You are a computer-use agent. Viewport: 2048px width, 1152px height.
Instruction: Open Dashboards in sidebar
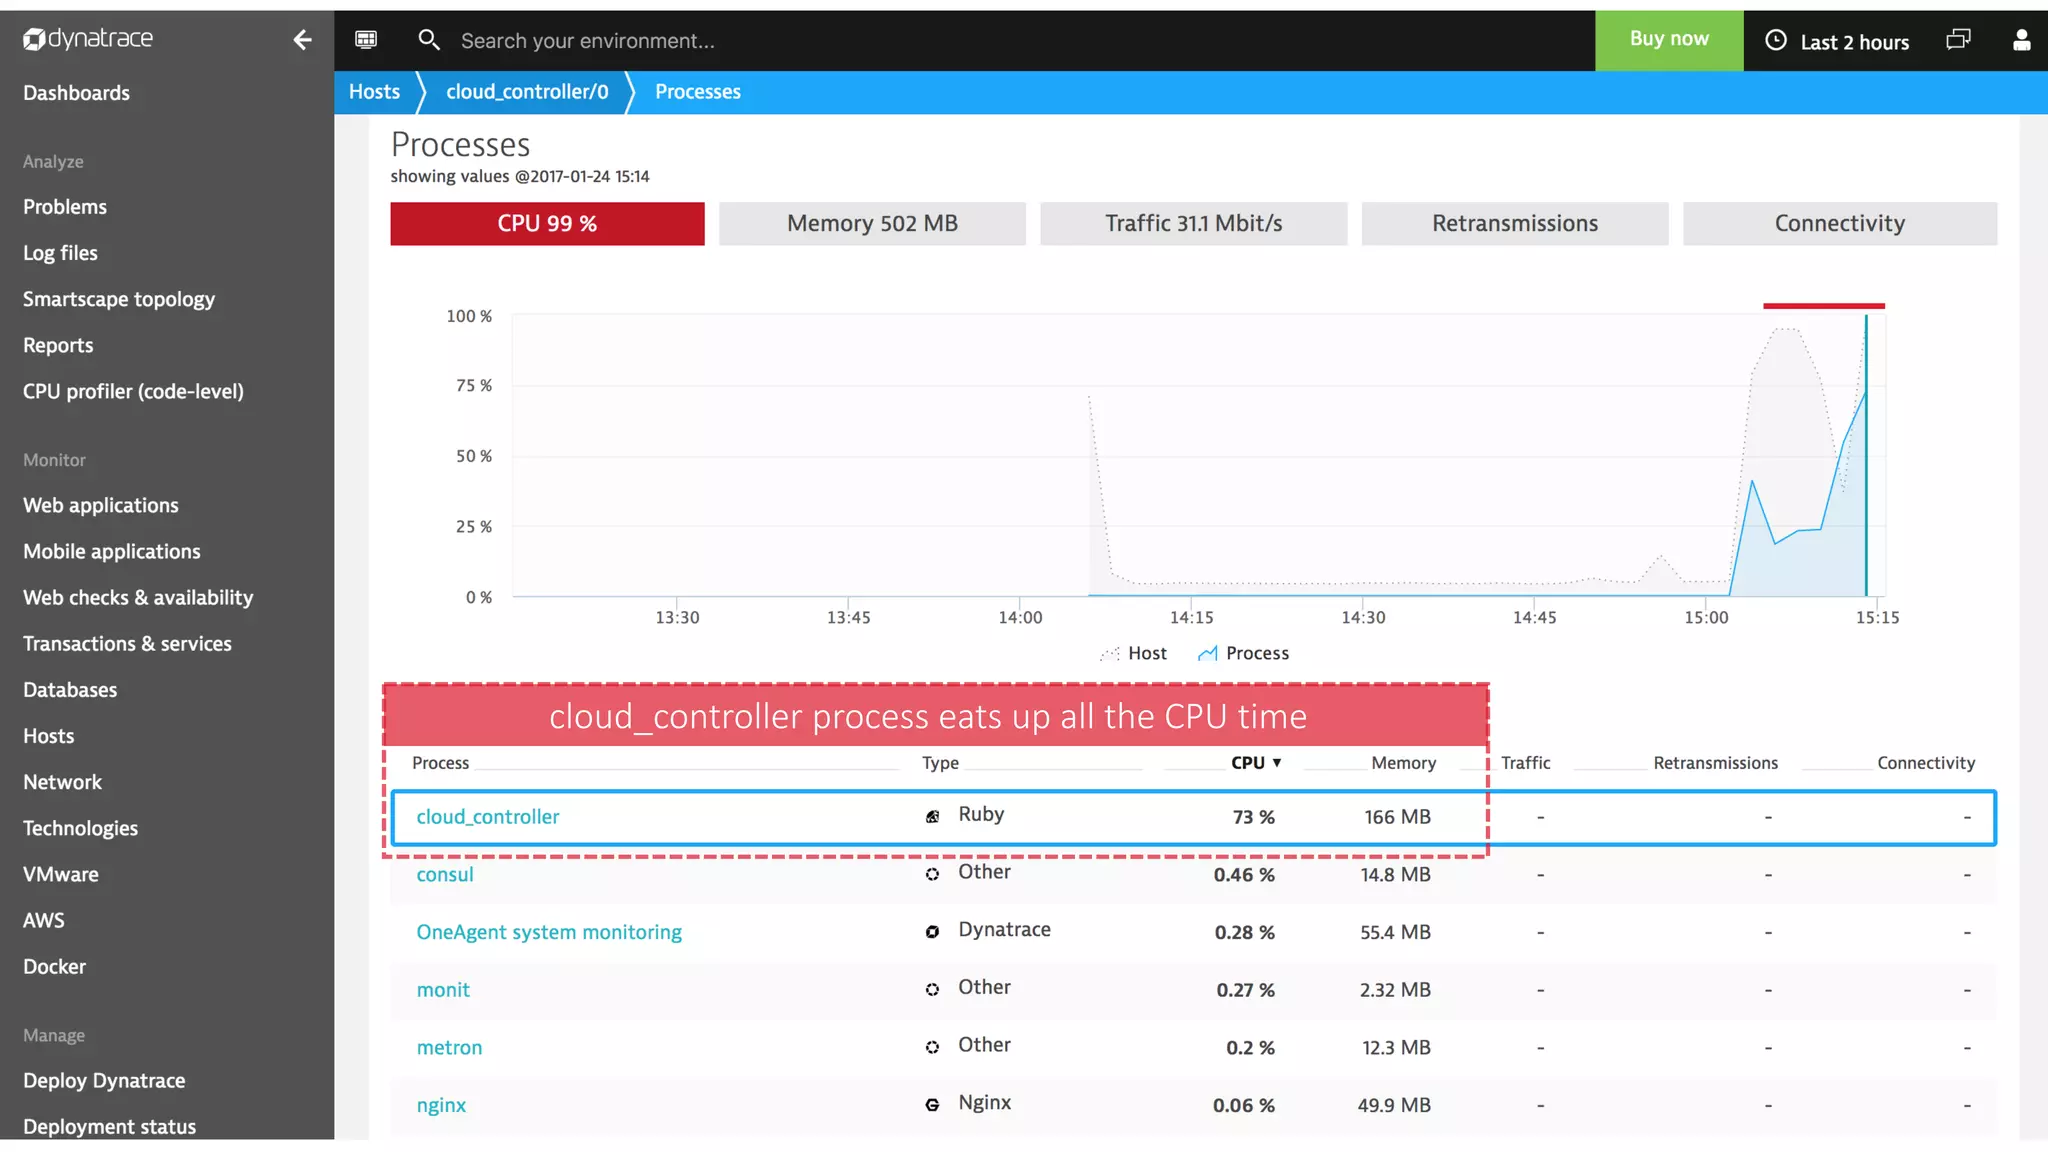77,93
